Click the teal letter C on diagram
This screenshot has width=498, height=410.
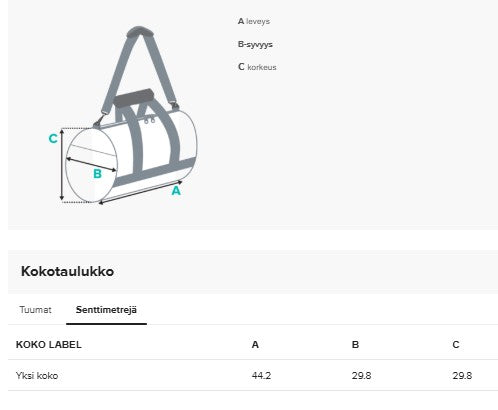[x=53, y=138]
